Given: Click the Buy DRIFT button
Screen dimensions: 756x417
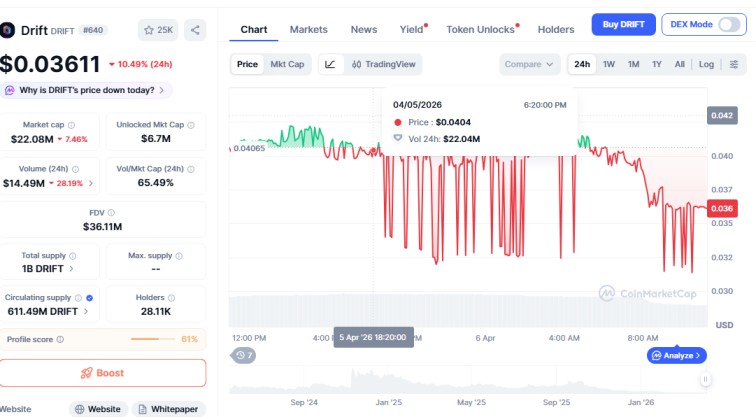Looking at the screenshot, I should pos(624,24).
